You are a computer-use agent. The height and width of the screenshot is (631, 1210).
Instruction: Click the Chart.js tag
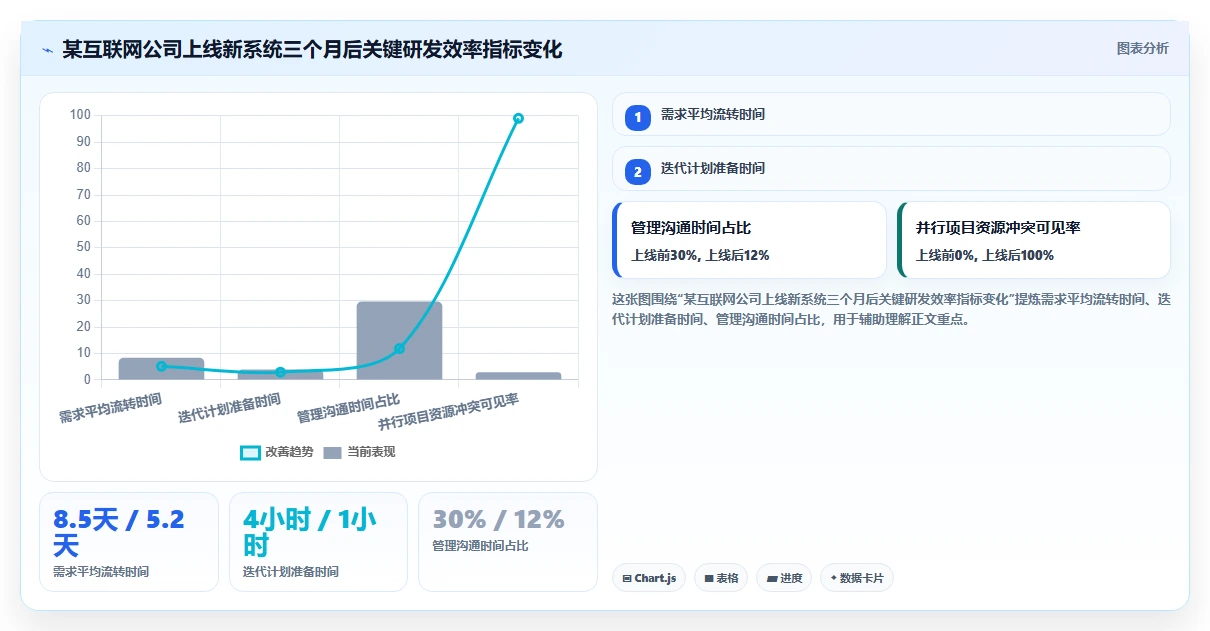(649, 578)
